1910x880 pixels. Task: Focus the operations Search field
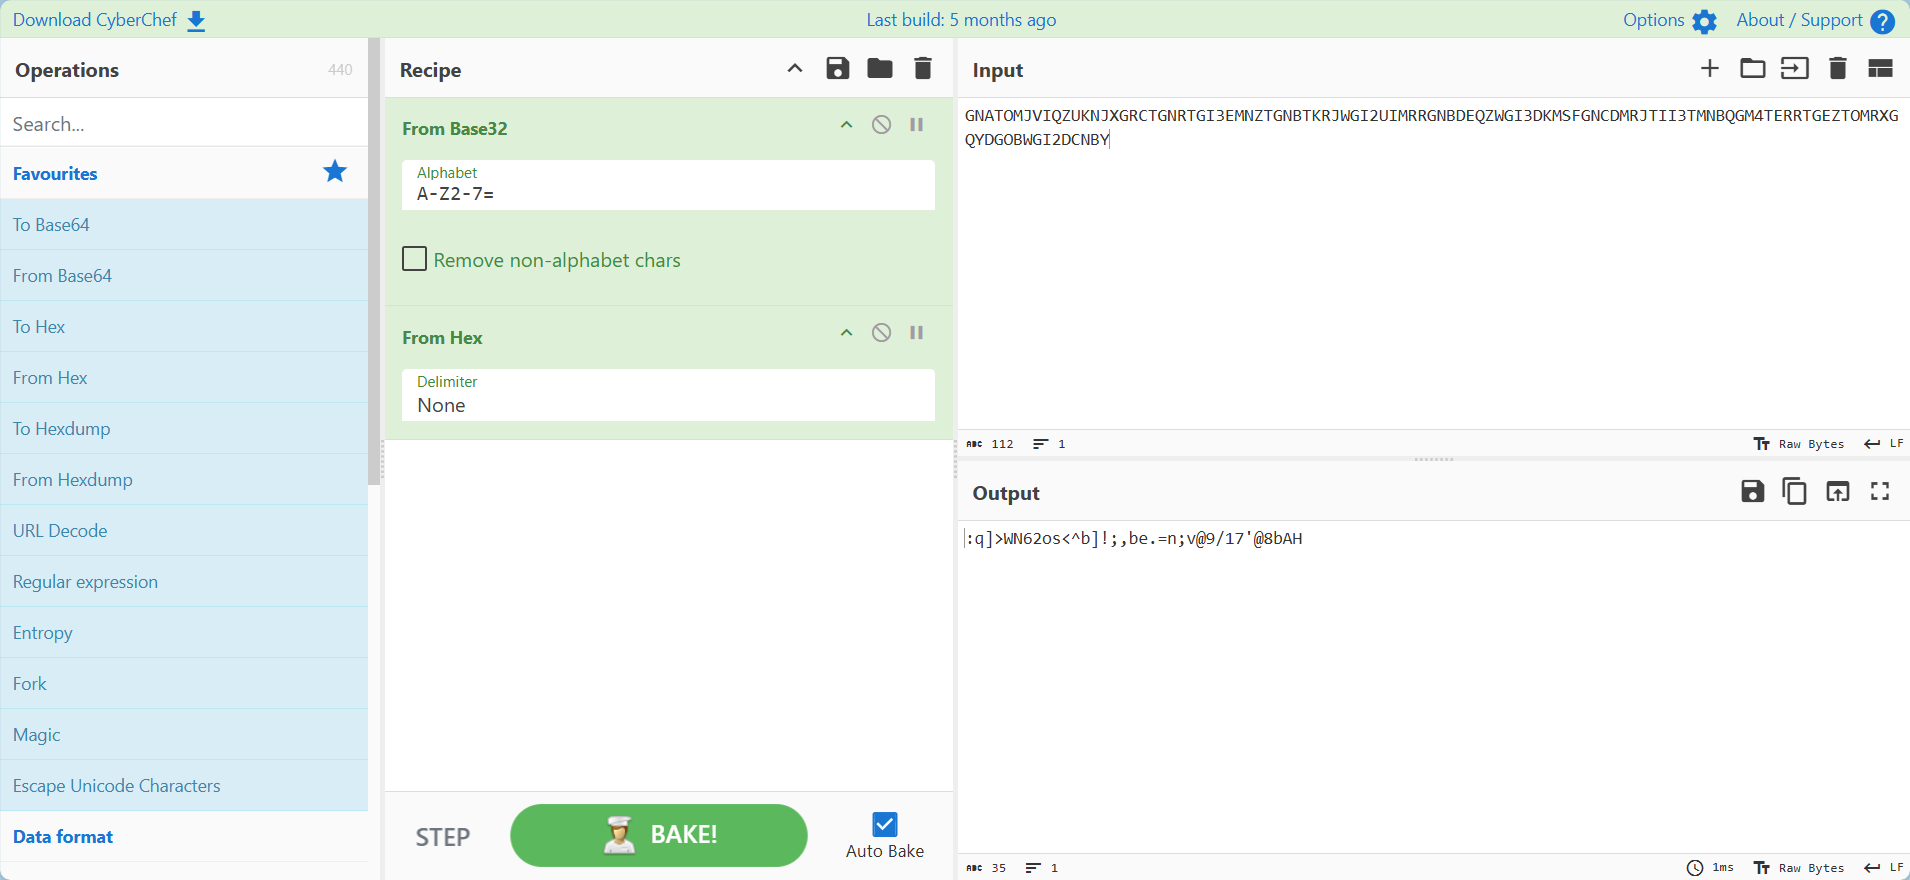[x=184, y=123]
